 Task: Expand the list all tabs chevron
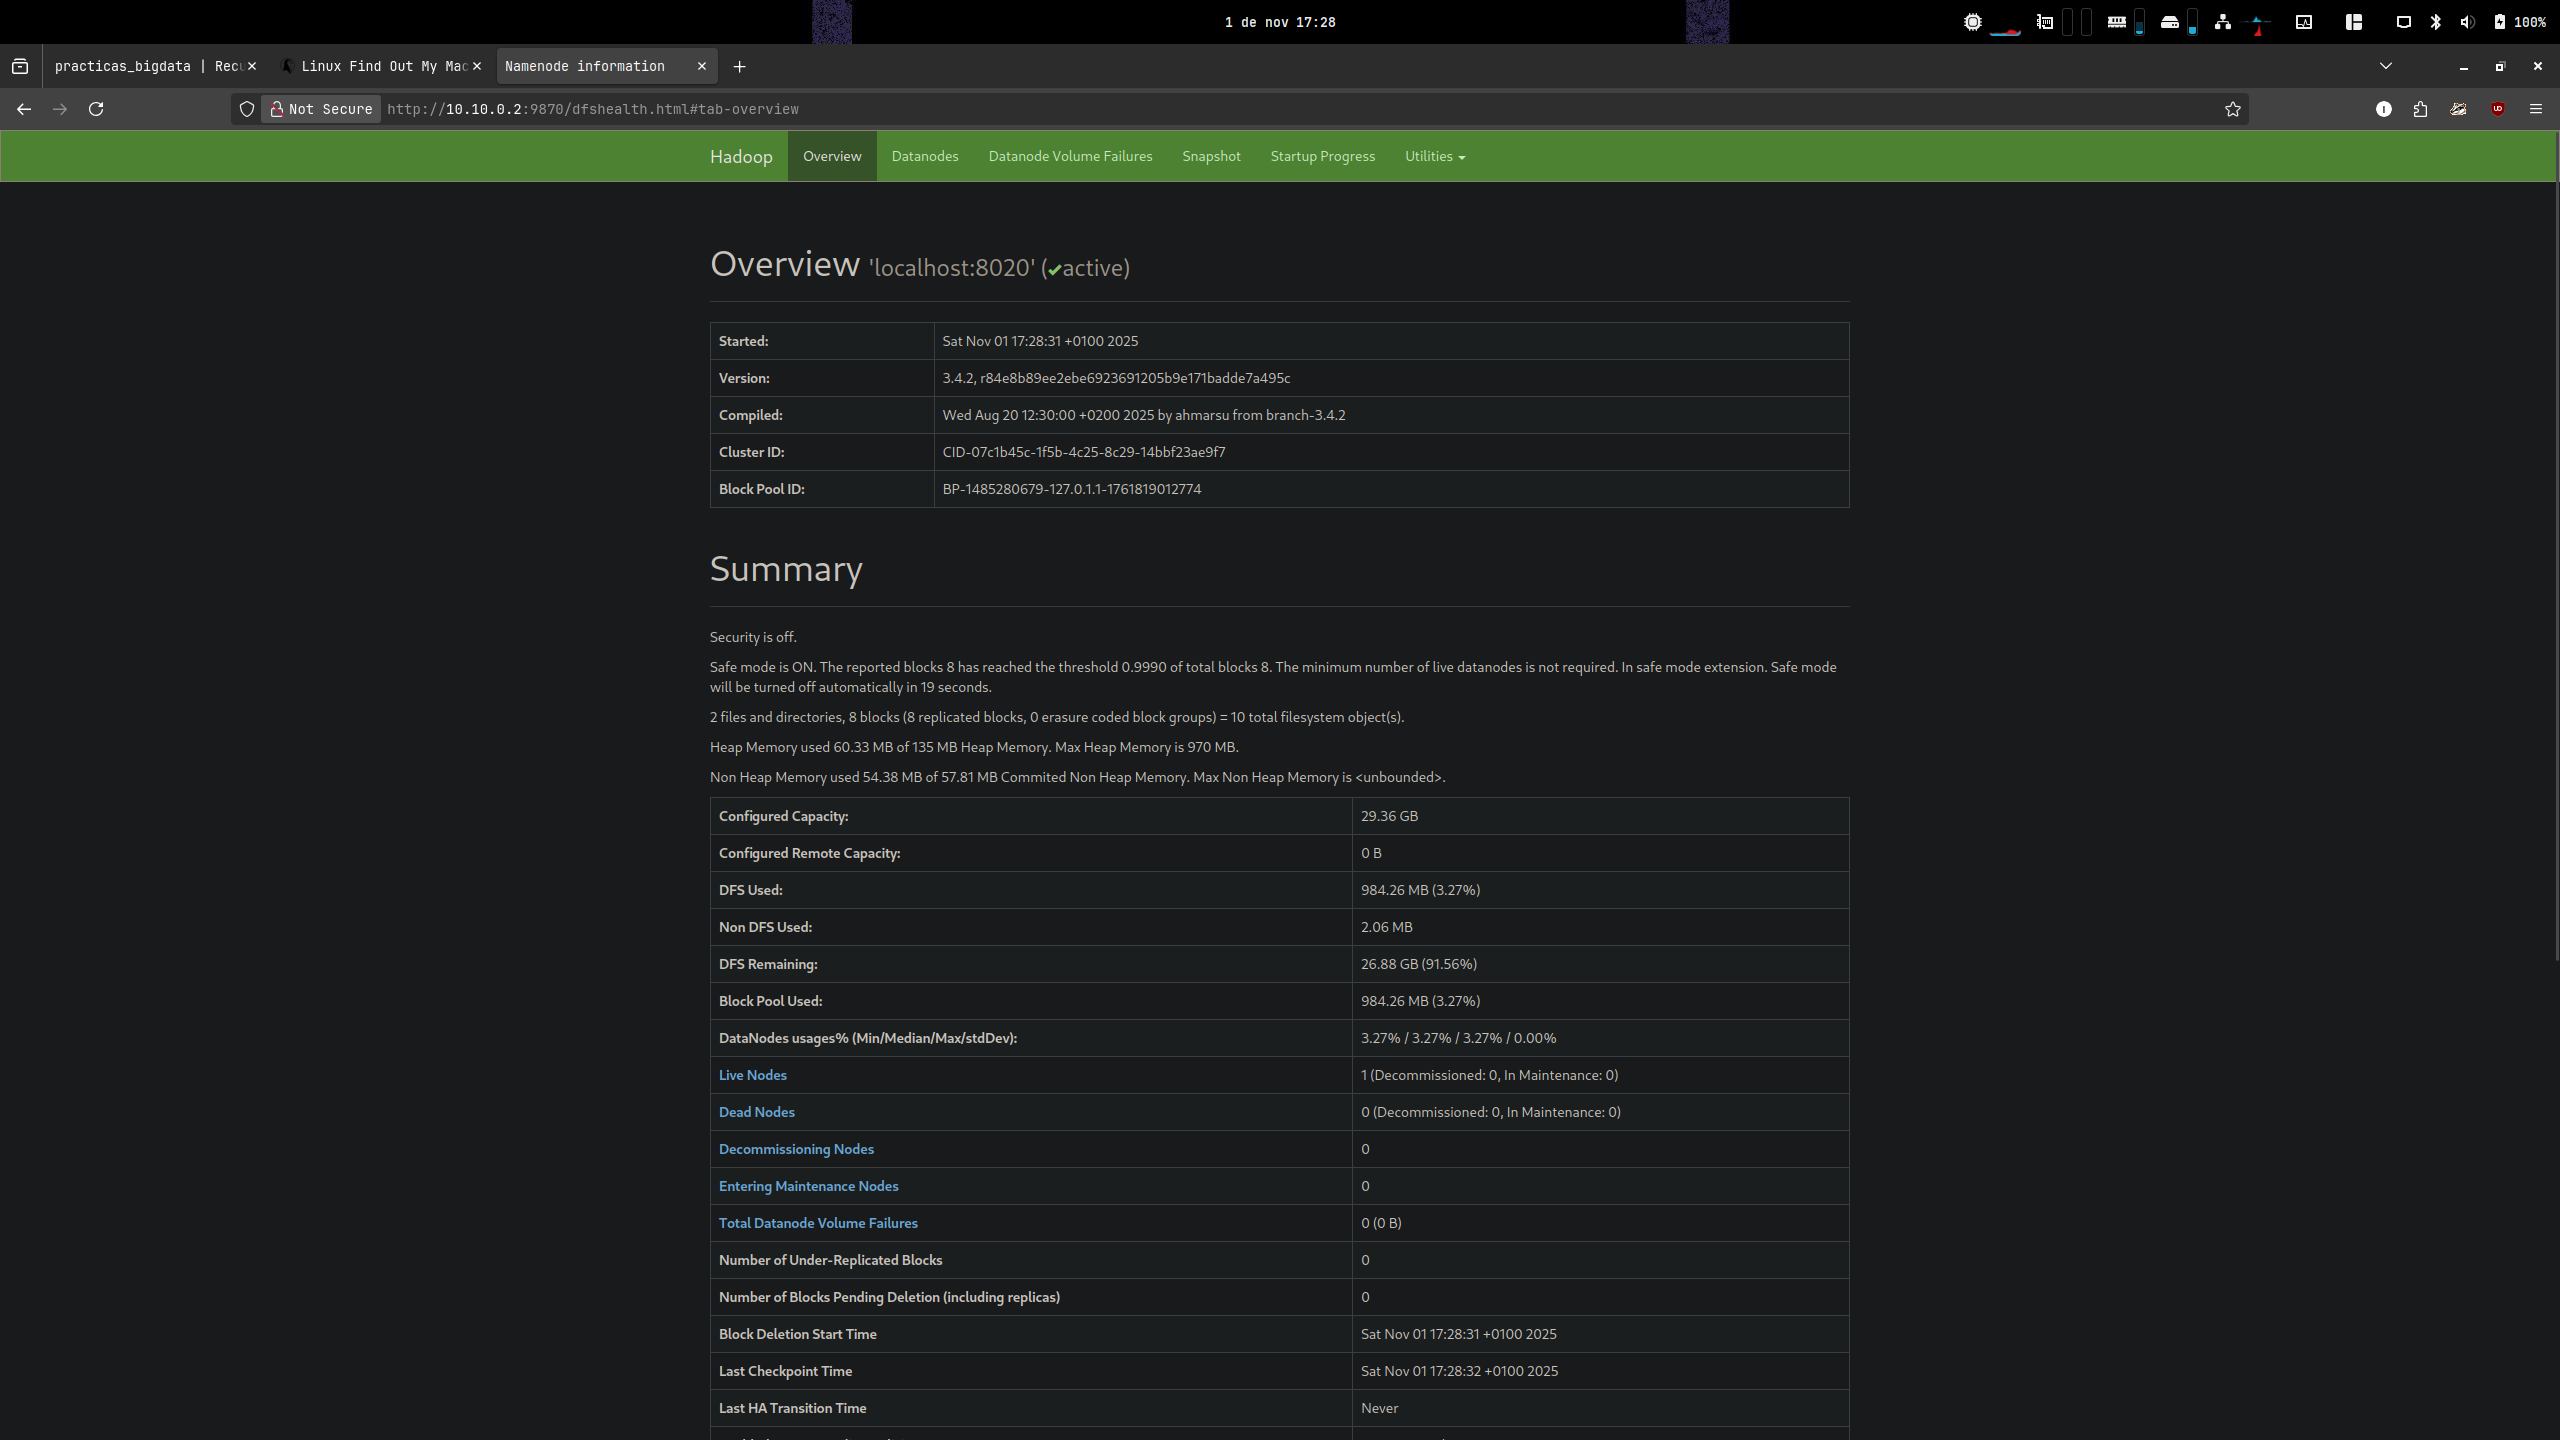pyautogui.click(x=2385, y=66)
